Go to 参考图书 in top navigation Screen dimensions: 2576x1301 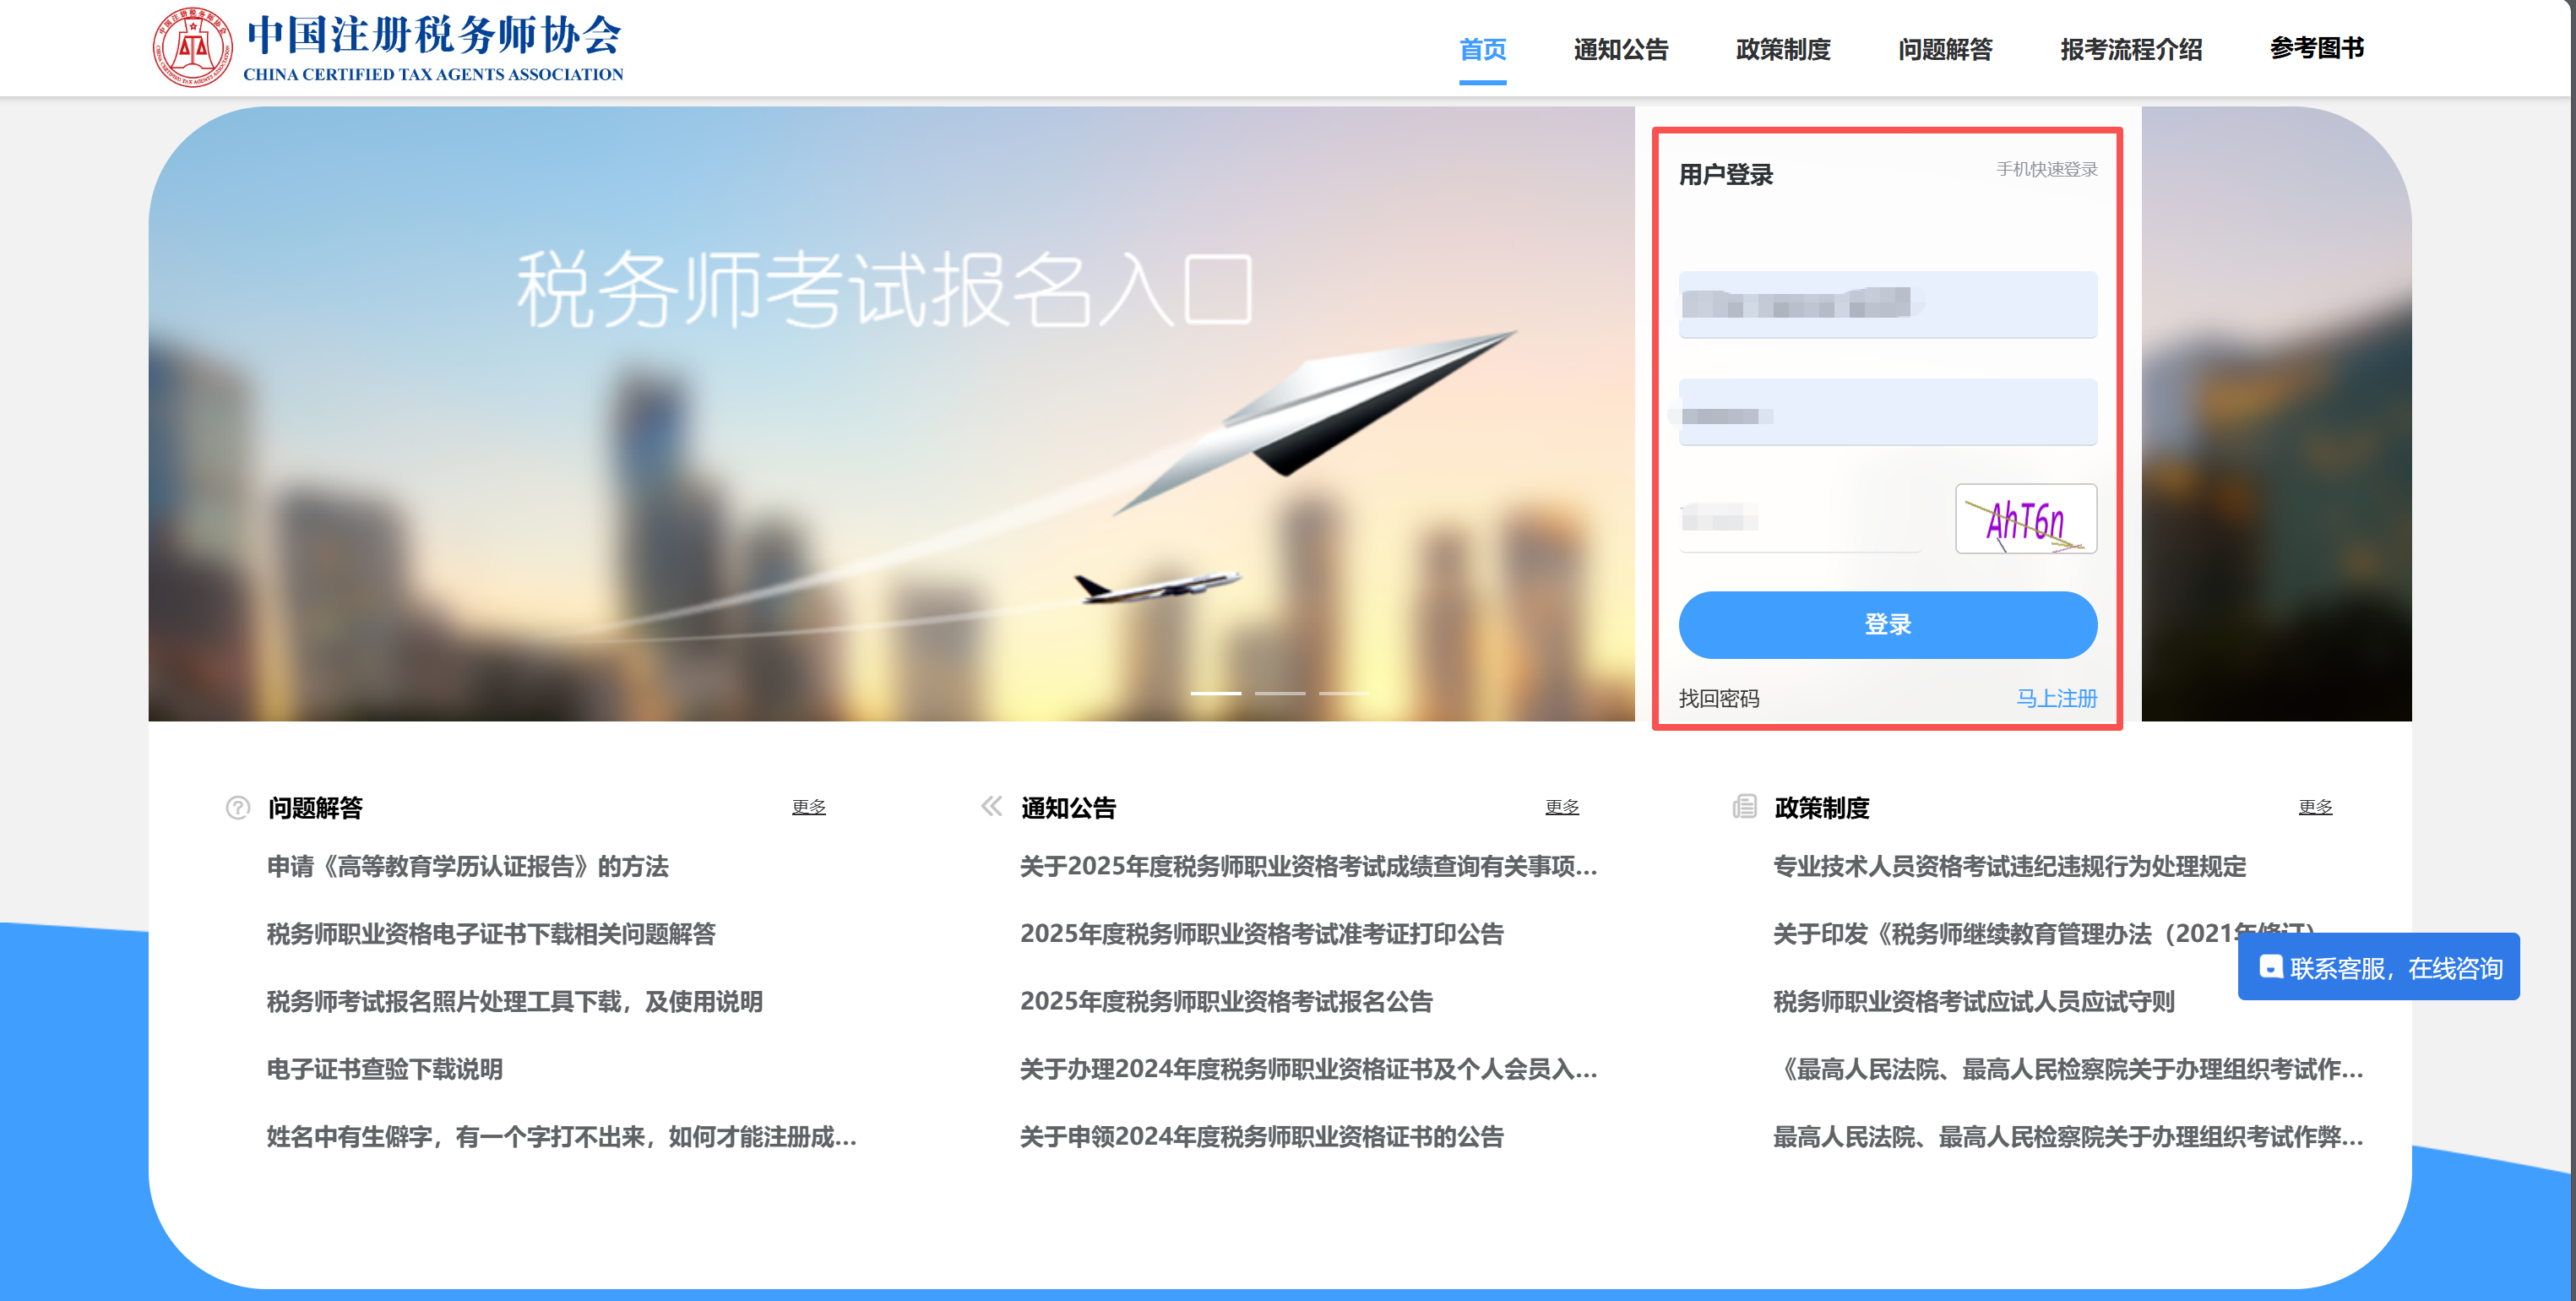coord(2315,48)
